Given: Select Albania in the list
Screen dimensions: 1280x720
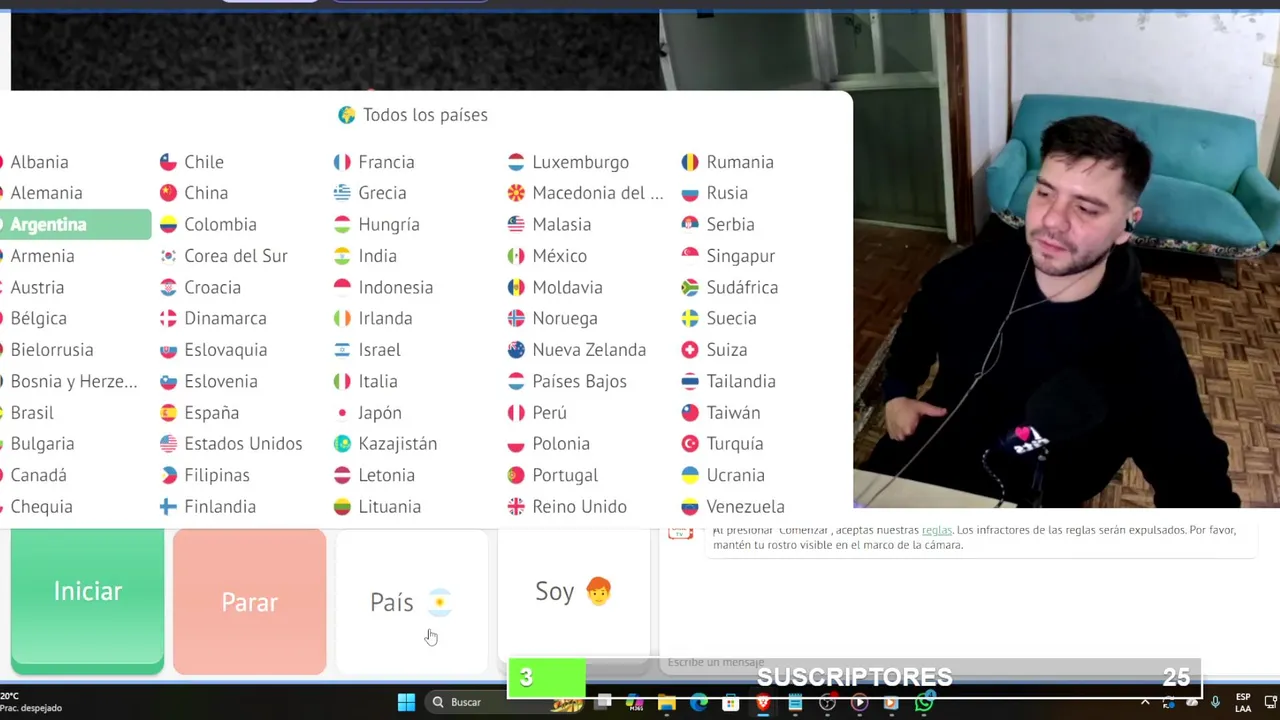Looking at the screenshot, I should pyautogui.click(x=39, y=162).
